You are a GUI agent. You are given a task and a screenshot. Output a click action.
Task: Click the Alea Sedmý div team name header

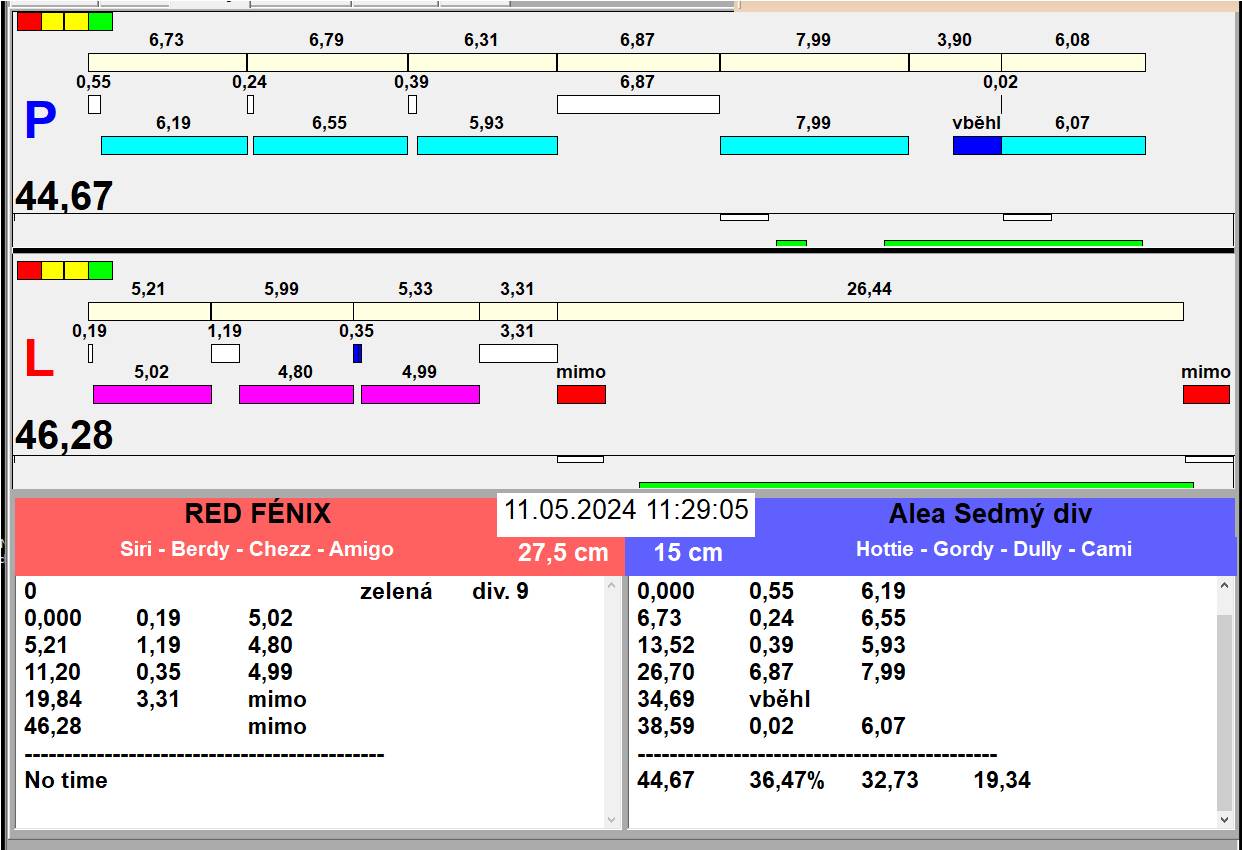pyautogui.click(x=990, y=514)
